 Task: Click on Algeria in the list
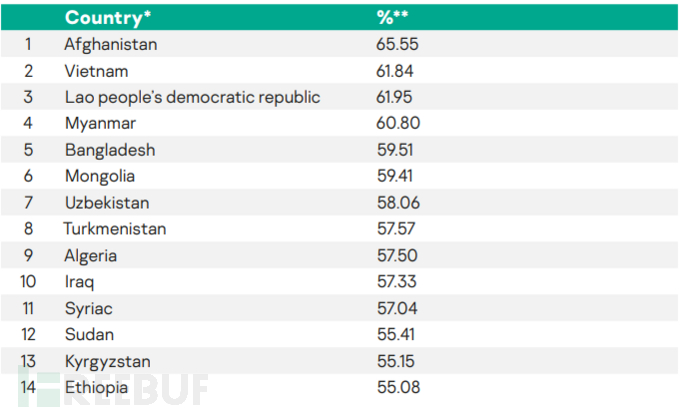pyautogui.click(x=90, y=255)
